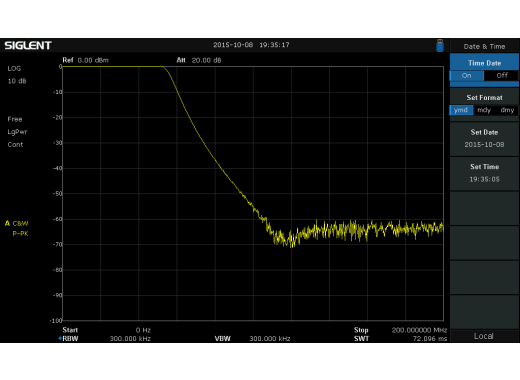Click the Free trigger label

point(15,119)
